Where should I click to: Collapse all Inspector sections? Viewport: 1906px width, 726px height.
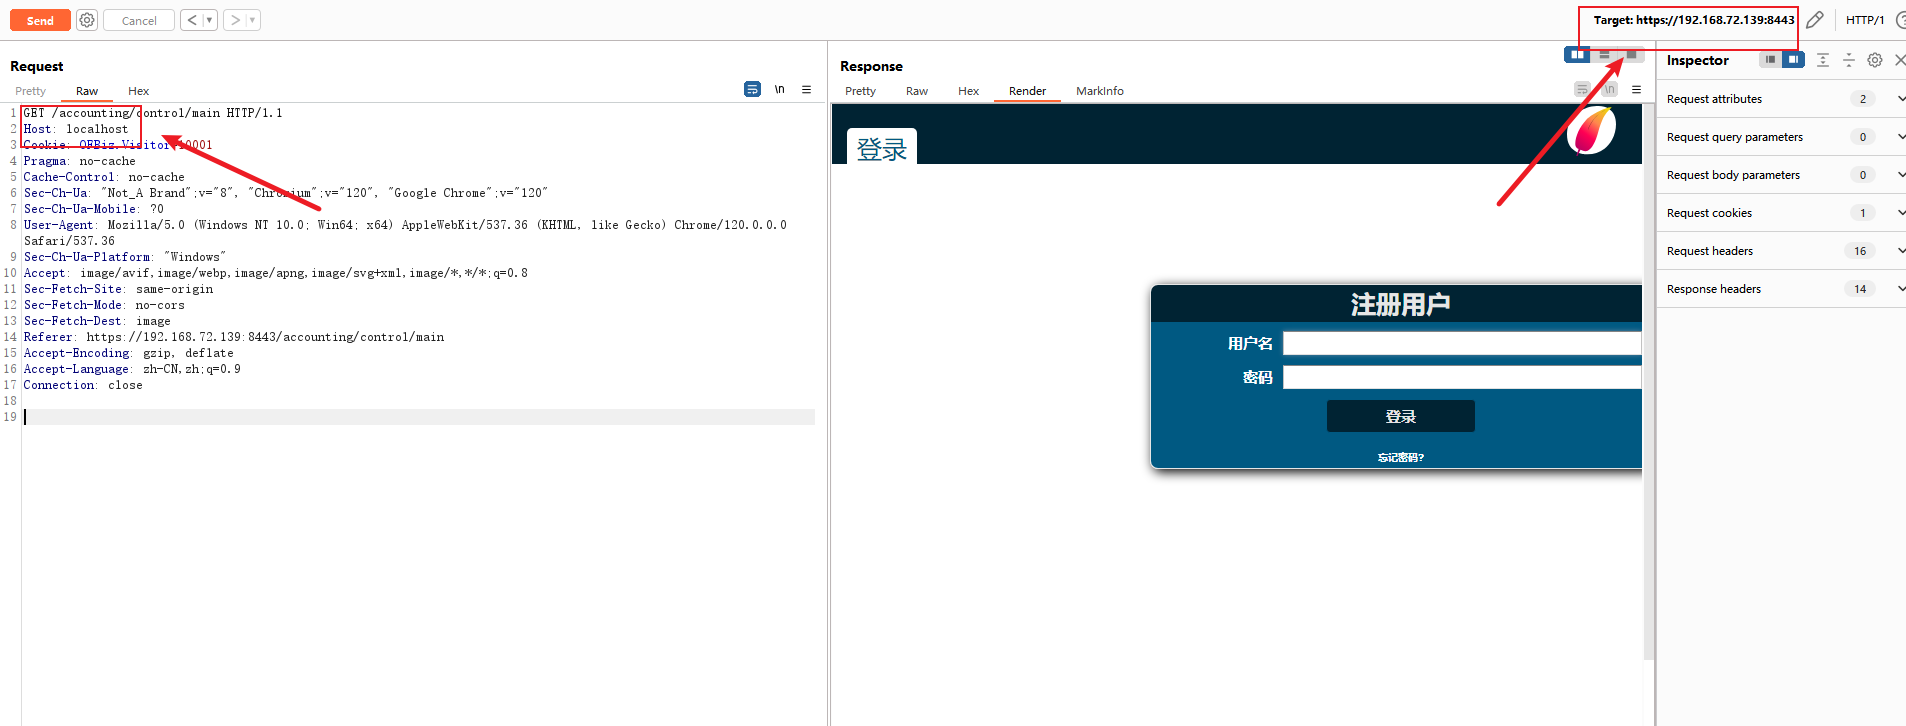tap(1848, 60)
